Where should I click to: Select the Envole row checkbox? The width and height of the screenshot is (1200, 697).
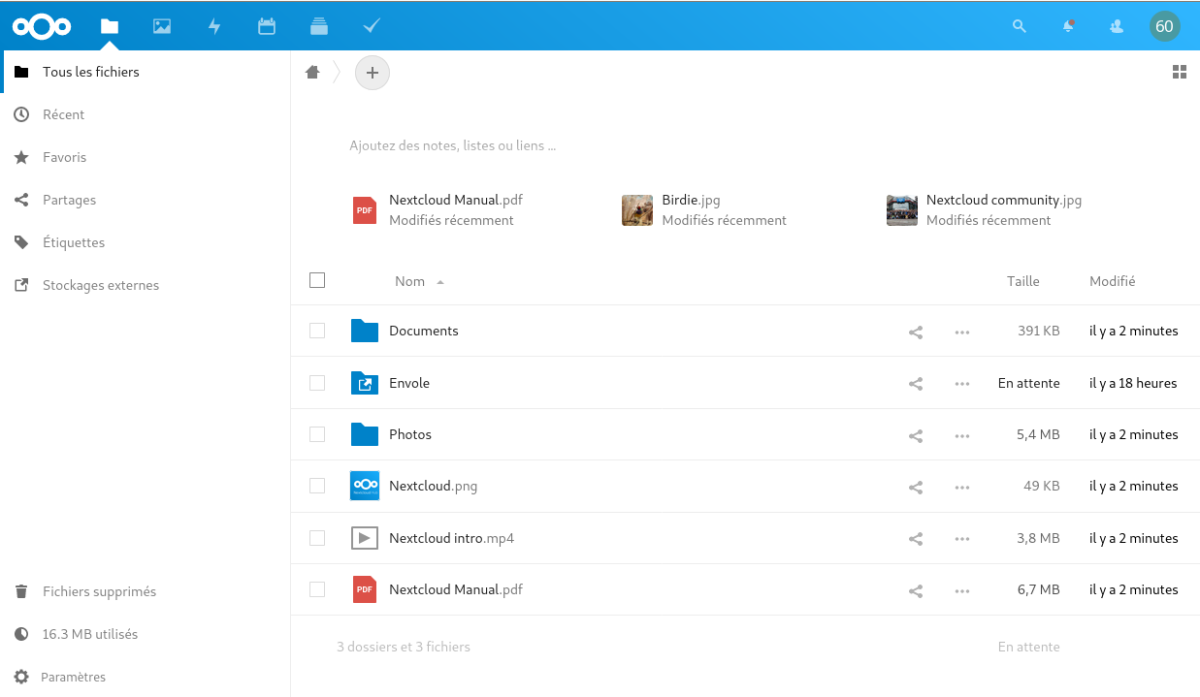[x=317, y=382]
